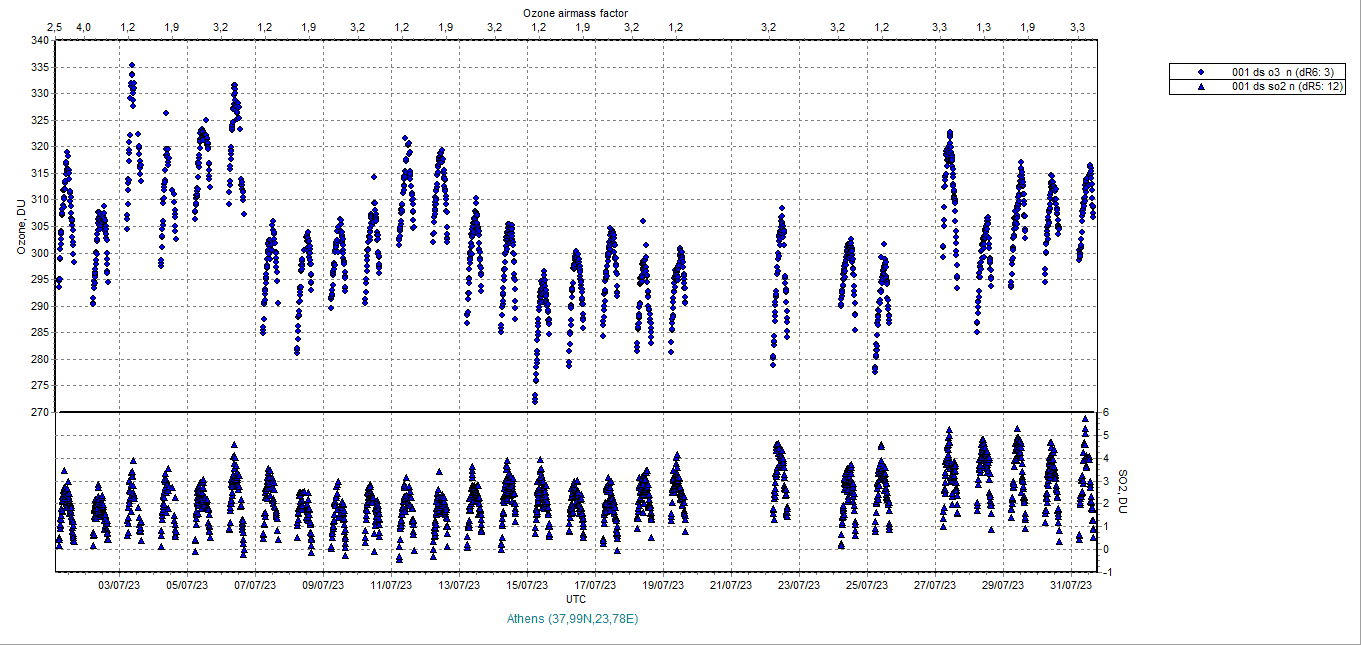
Task: Click the 340 tick on the ozone axis
Action: 40,41
